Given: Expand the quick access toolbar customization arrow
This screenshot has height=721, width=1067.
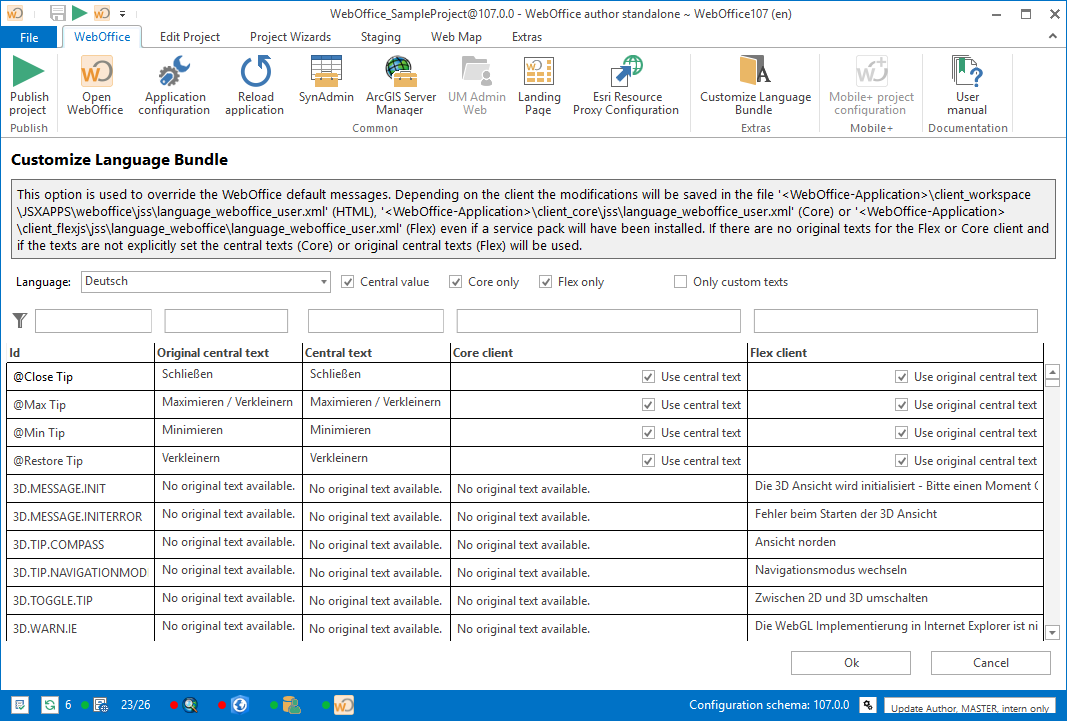Looking at the screenshot, I should tap(124, 14).
